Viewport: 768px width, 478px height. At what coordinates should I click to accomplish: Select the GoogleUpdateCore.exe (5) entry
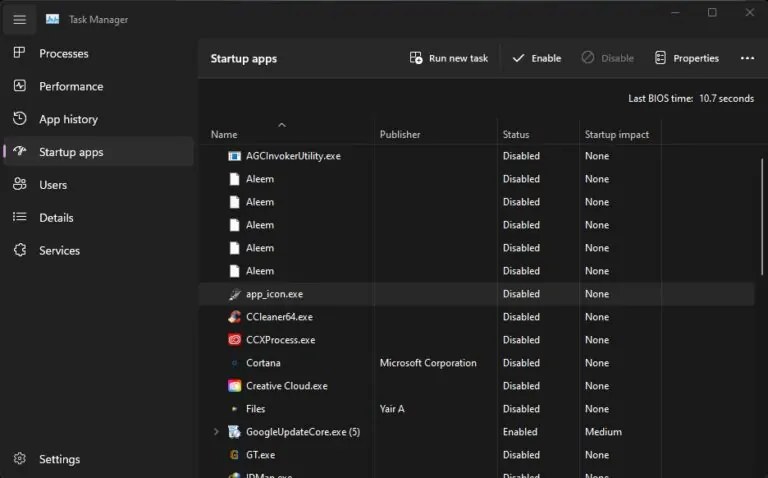click(x=303, y=432)
